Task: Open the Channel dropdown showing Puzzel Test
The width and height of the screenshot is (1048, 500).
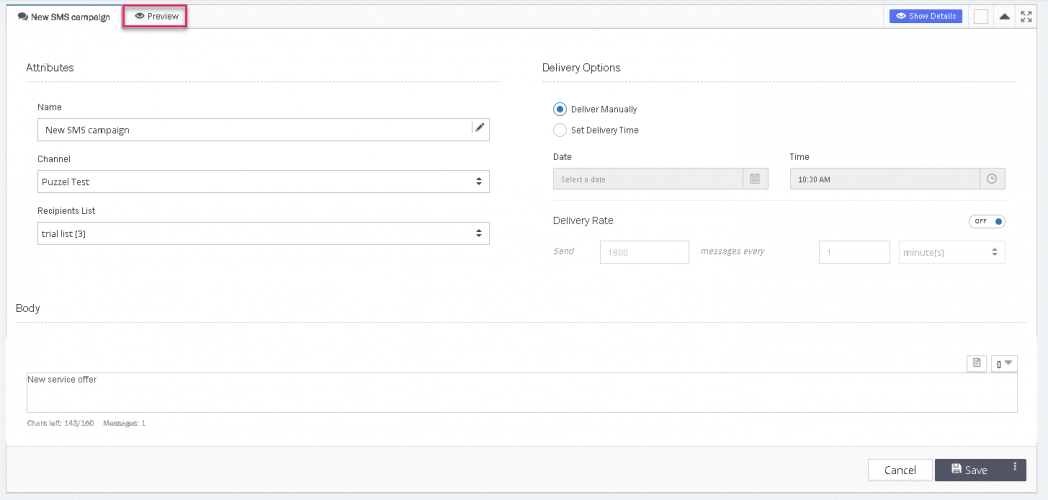Action: coord(263,181)
